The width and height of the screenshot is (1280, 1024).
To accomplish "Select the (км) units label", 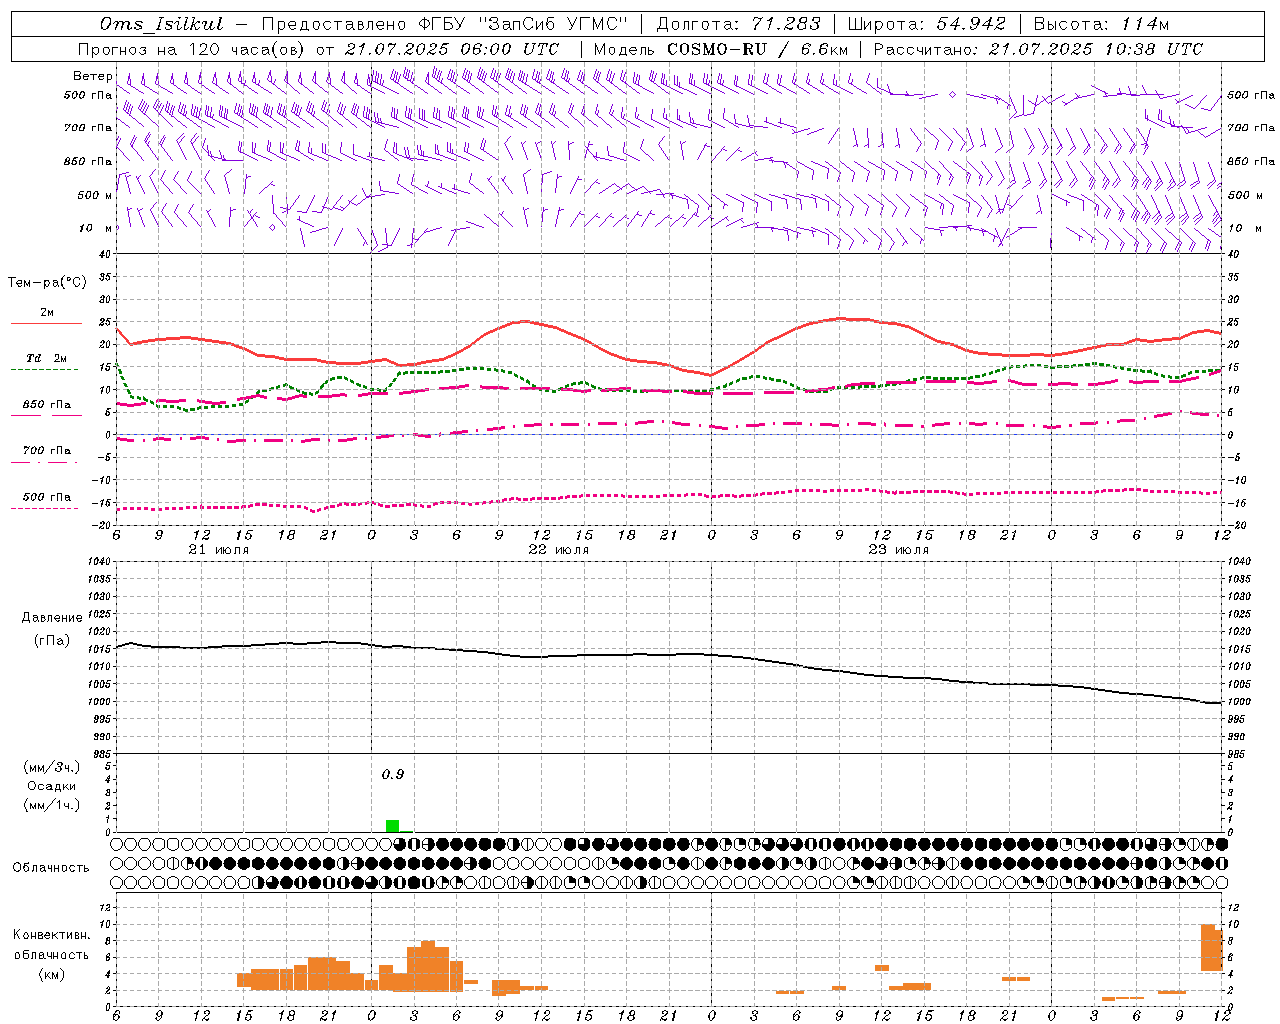I will (51, 974).
